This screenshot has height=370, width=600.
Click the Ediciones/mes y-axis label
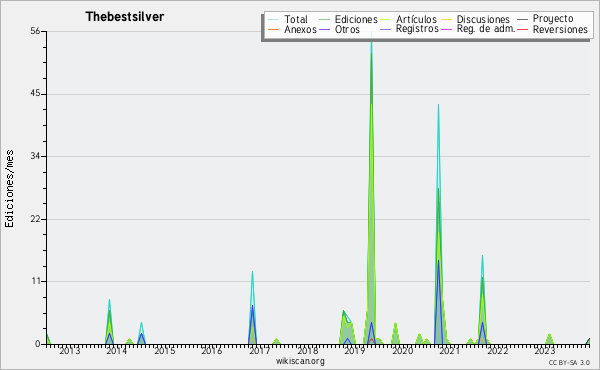(9, 189)
